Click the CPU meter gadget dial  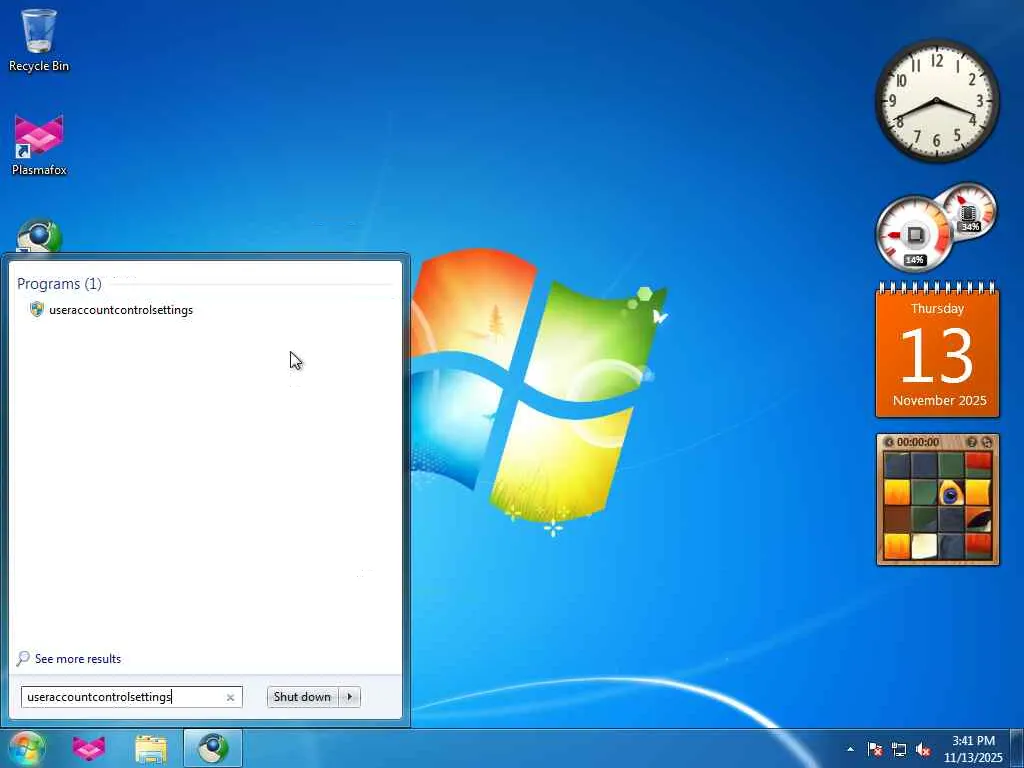click(x=914, y=234)
